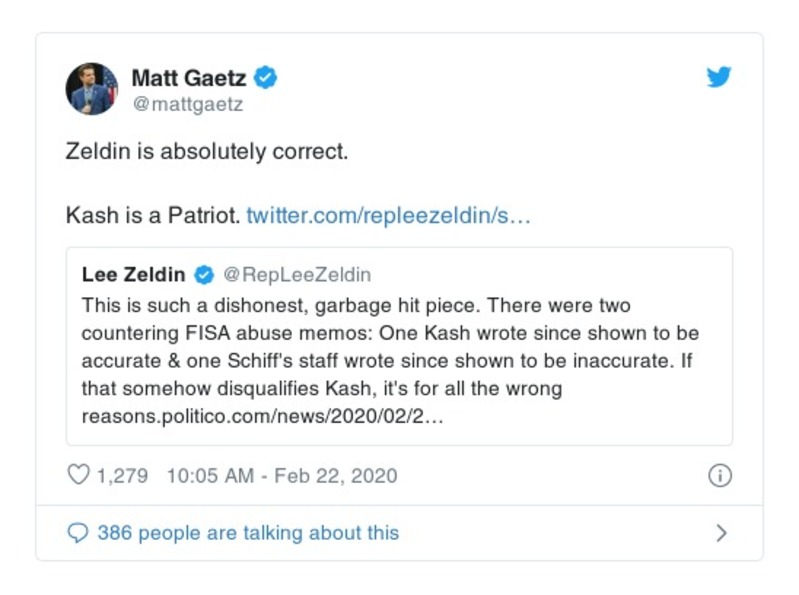Click the "Zeldin is absolutely correct." tweet text

click(x=206, y=153)
